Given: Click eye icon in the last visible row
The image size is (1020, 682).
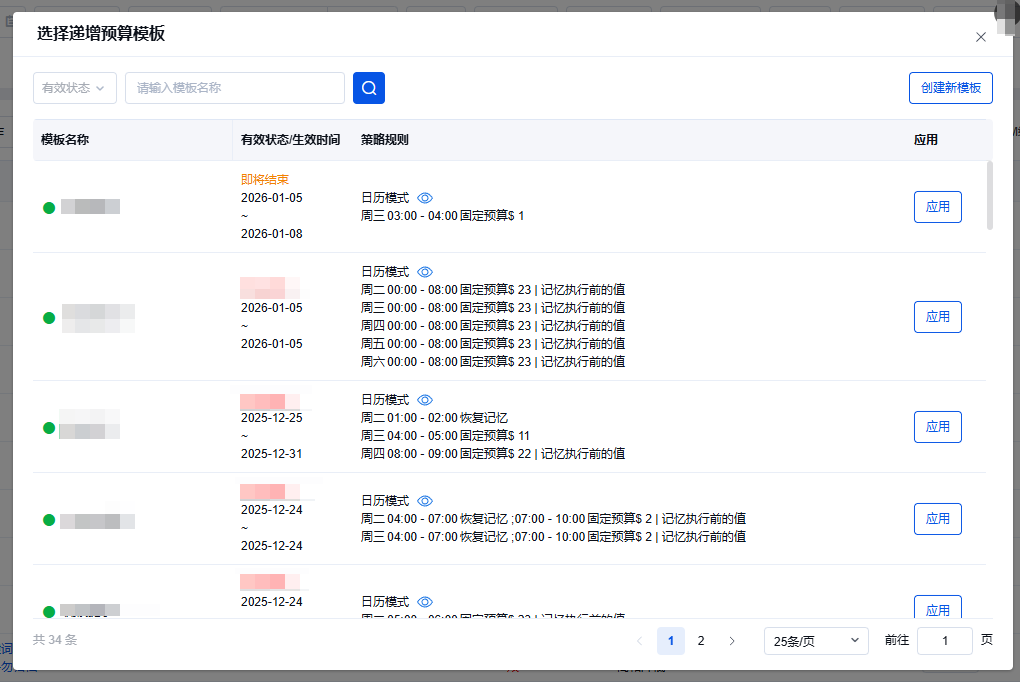Looking at the screenshot, I should click(424, 602).
